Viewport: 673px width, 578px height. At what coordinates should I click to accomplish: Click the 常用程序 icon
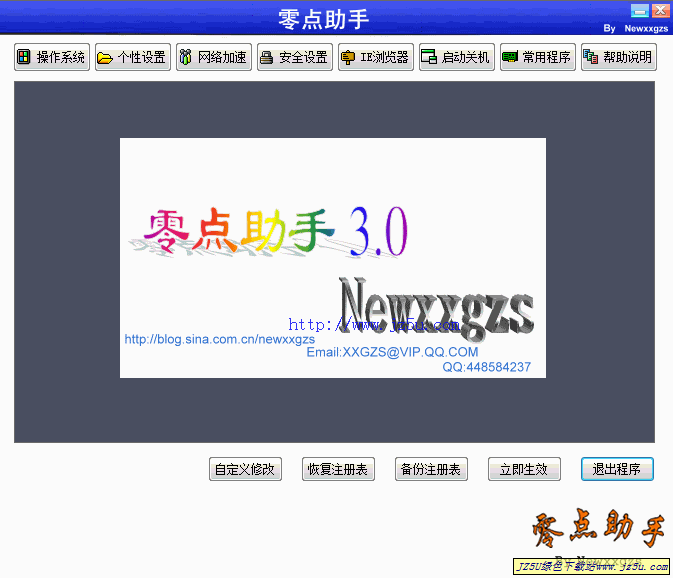pos(510,57)
